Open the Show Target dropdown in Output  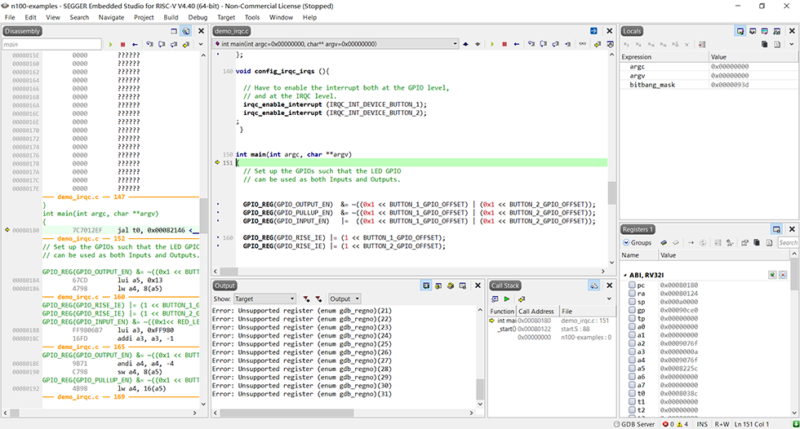[x=265, y=299]
